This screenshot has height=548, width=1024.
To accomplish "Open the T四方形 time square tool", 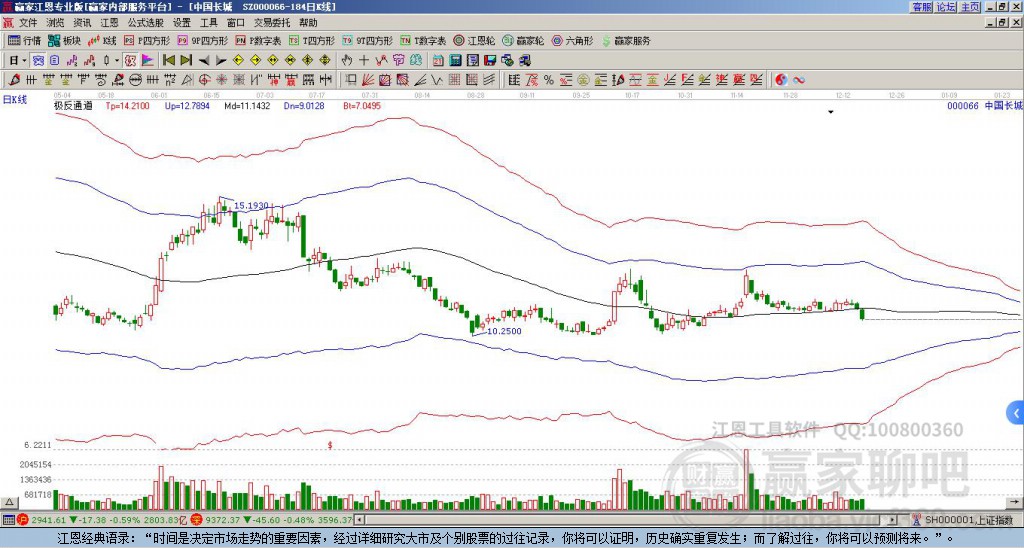I will (x=312, y=40).
